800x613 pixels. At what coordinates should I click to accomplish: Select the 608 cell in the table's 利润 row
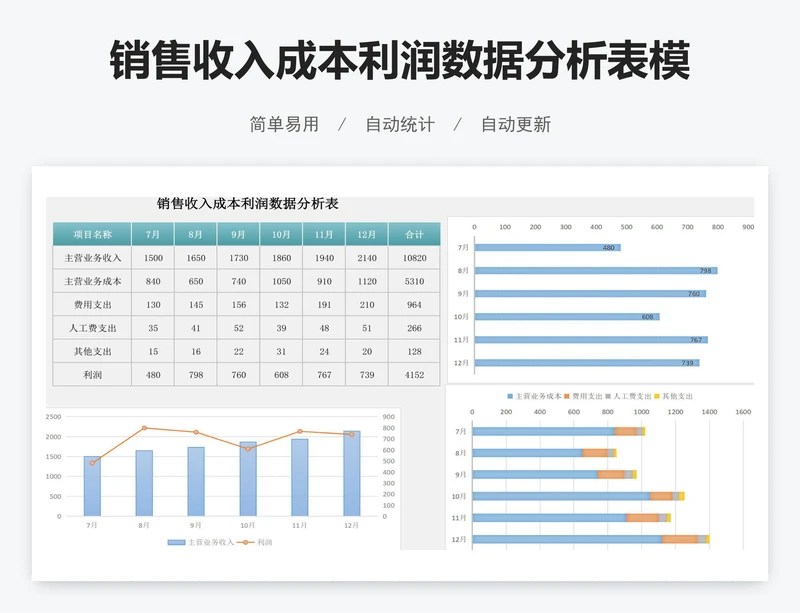point(281,375)
